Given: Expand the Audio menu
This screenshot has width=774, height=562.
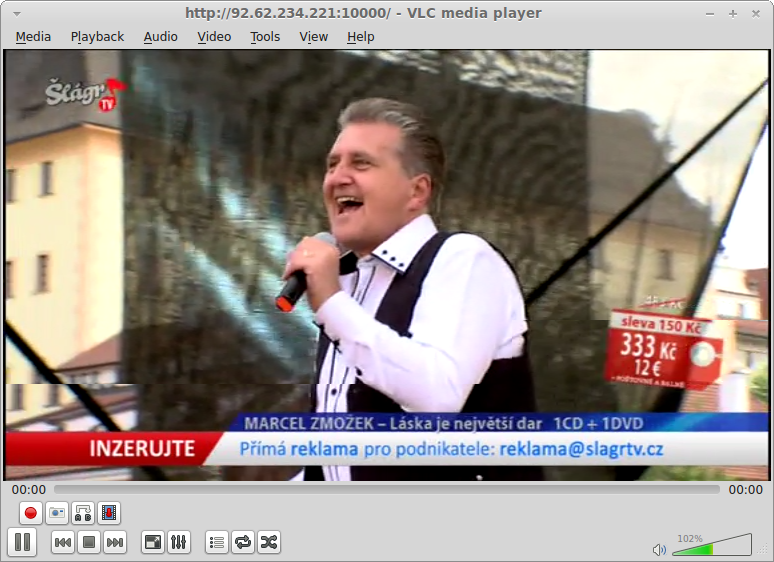Looking at the screenshot, I should click(x=160, y=37).
